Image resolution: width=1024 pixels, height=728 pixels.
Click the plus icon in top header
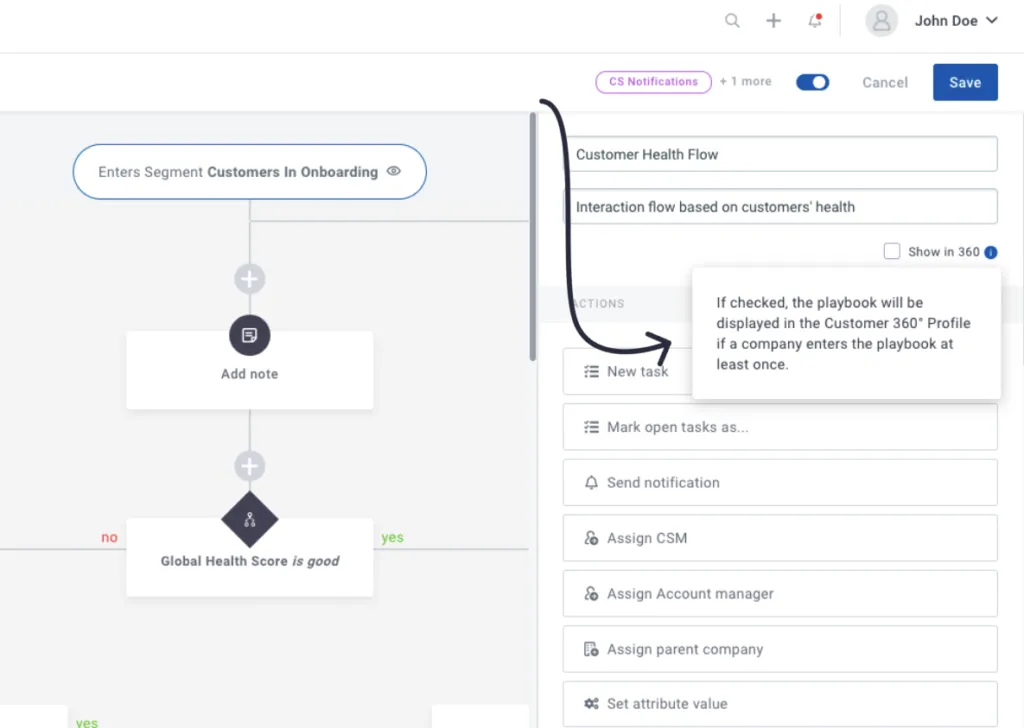tap(773, 21)
